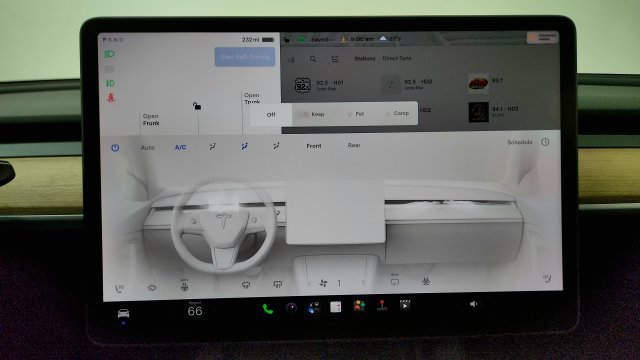Tap the time in status bar
The image size is (640, 360).
click(362, 39)
